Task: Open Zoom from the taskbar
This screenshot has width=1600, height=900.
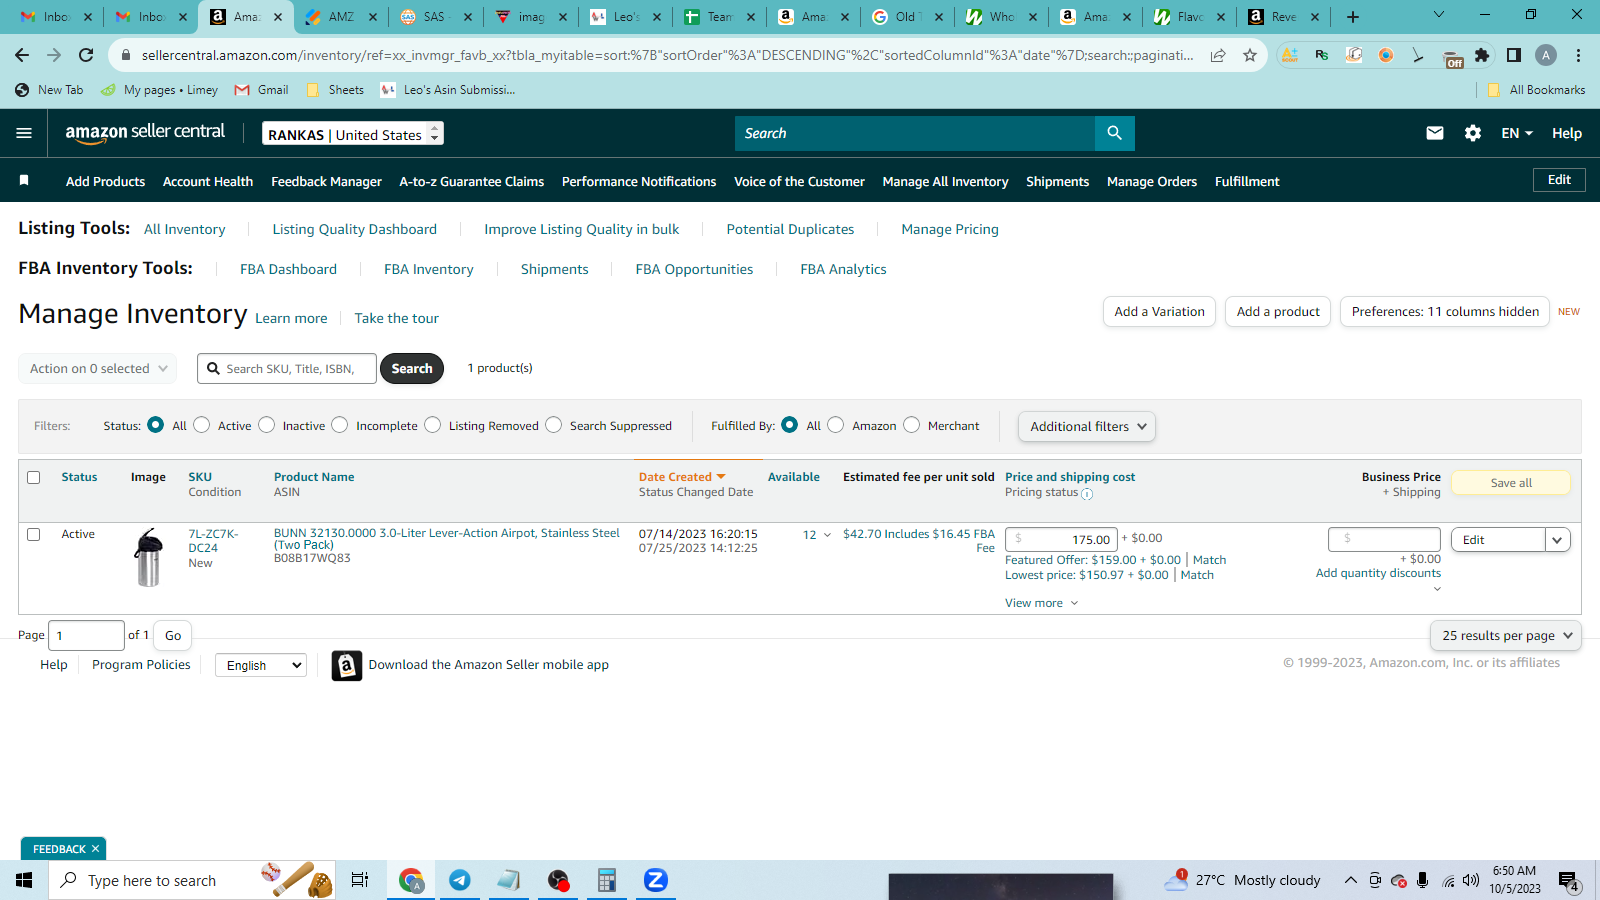Action: tap(655, 880)
